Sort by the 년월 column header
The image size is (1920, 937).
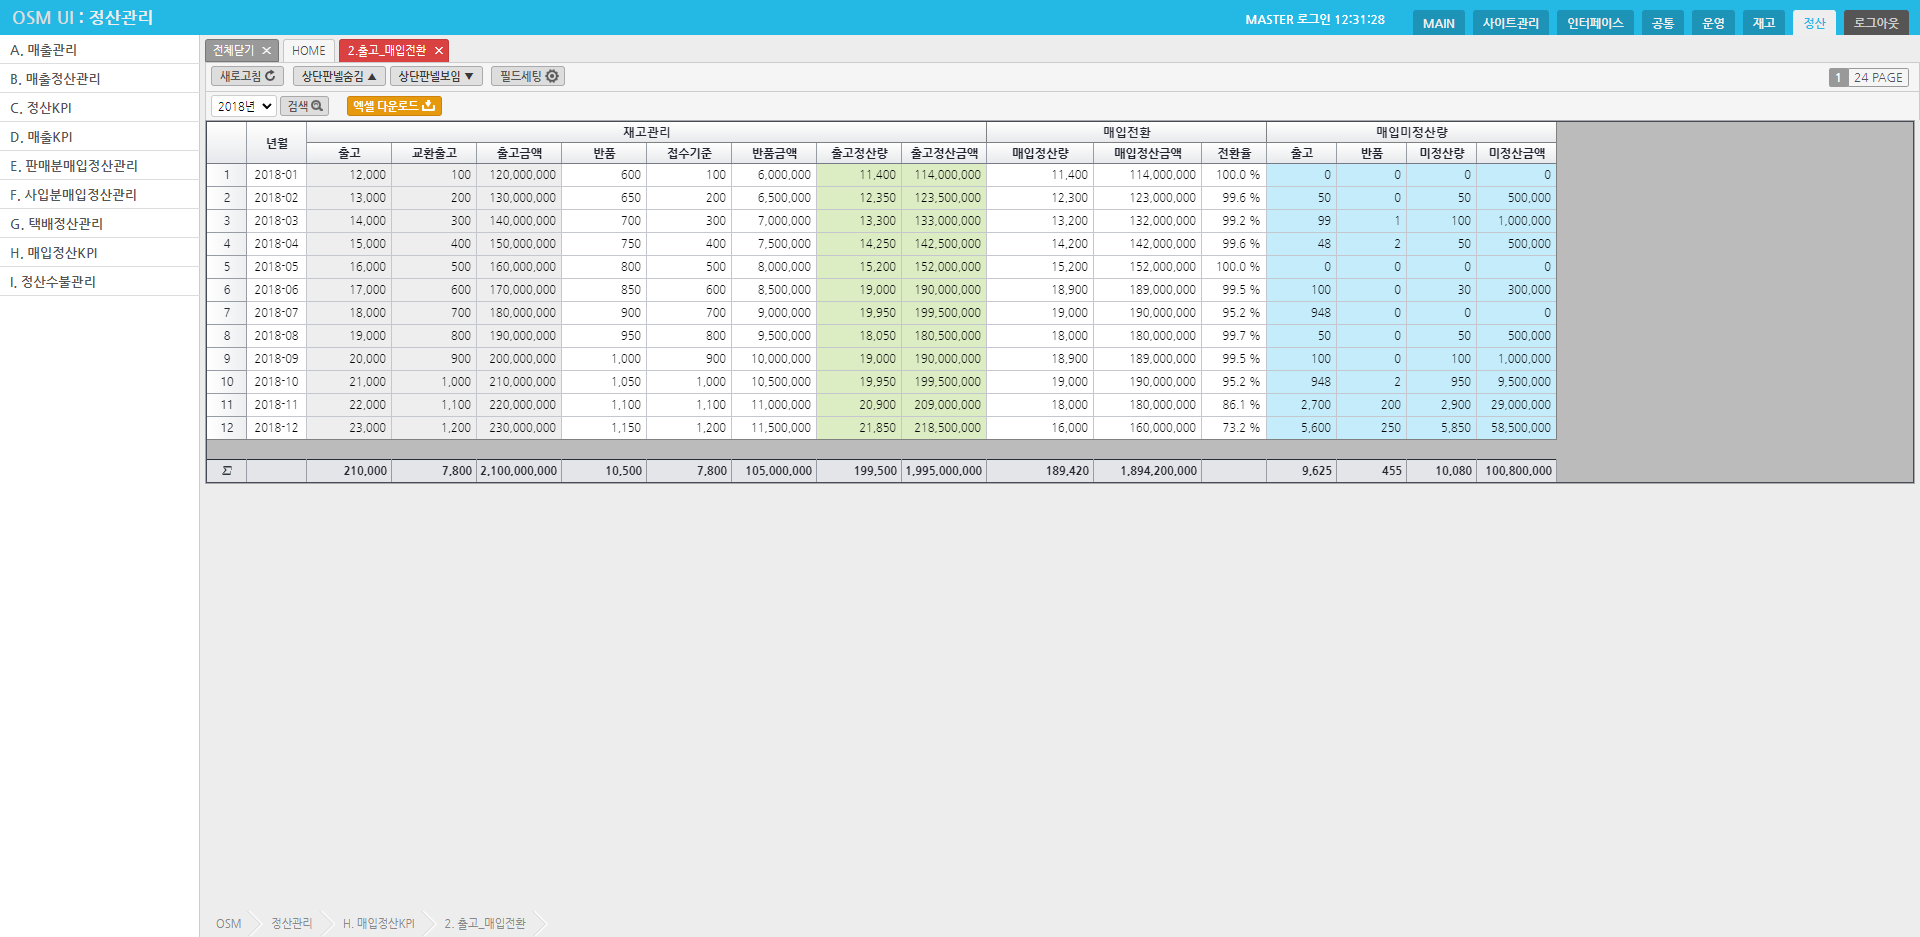point(277,143)
